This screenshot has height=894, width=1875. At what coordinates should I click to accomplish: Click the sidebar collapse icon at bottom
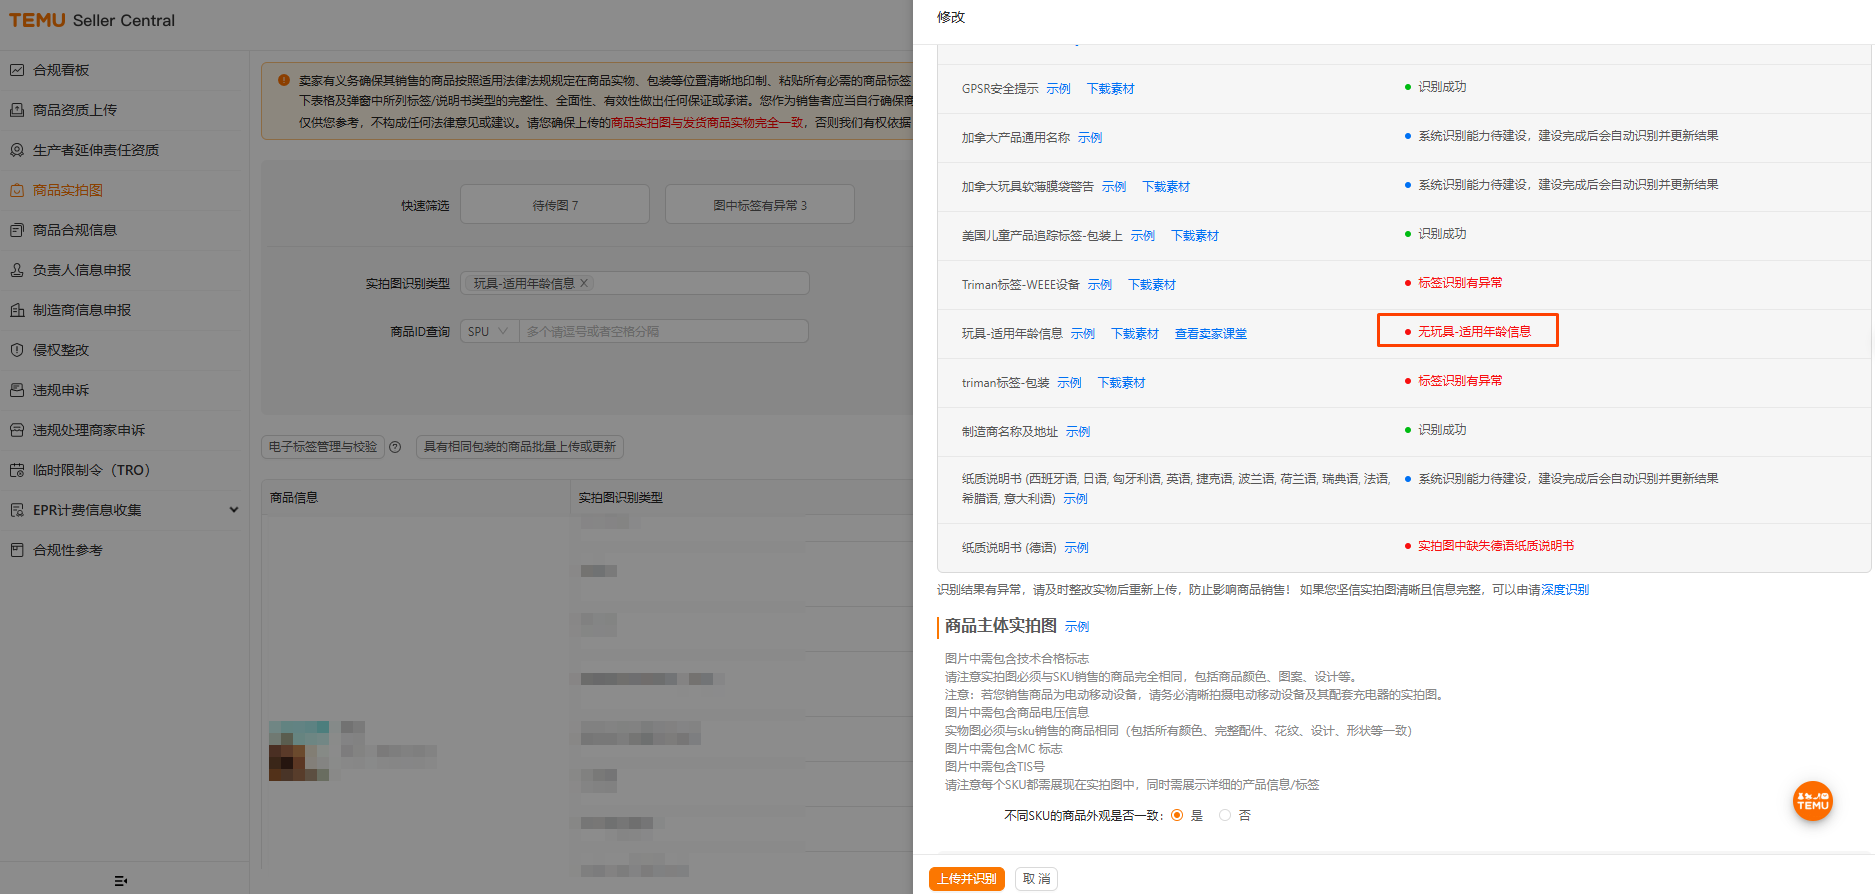coord(121,881)
